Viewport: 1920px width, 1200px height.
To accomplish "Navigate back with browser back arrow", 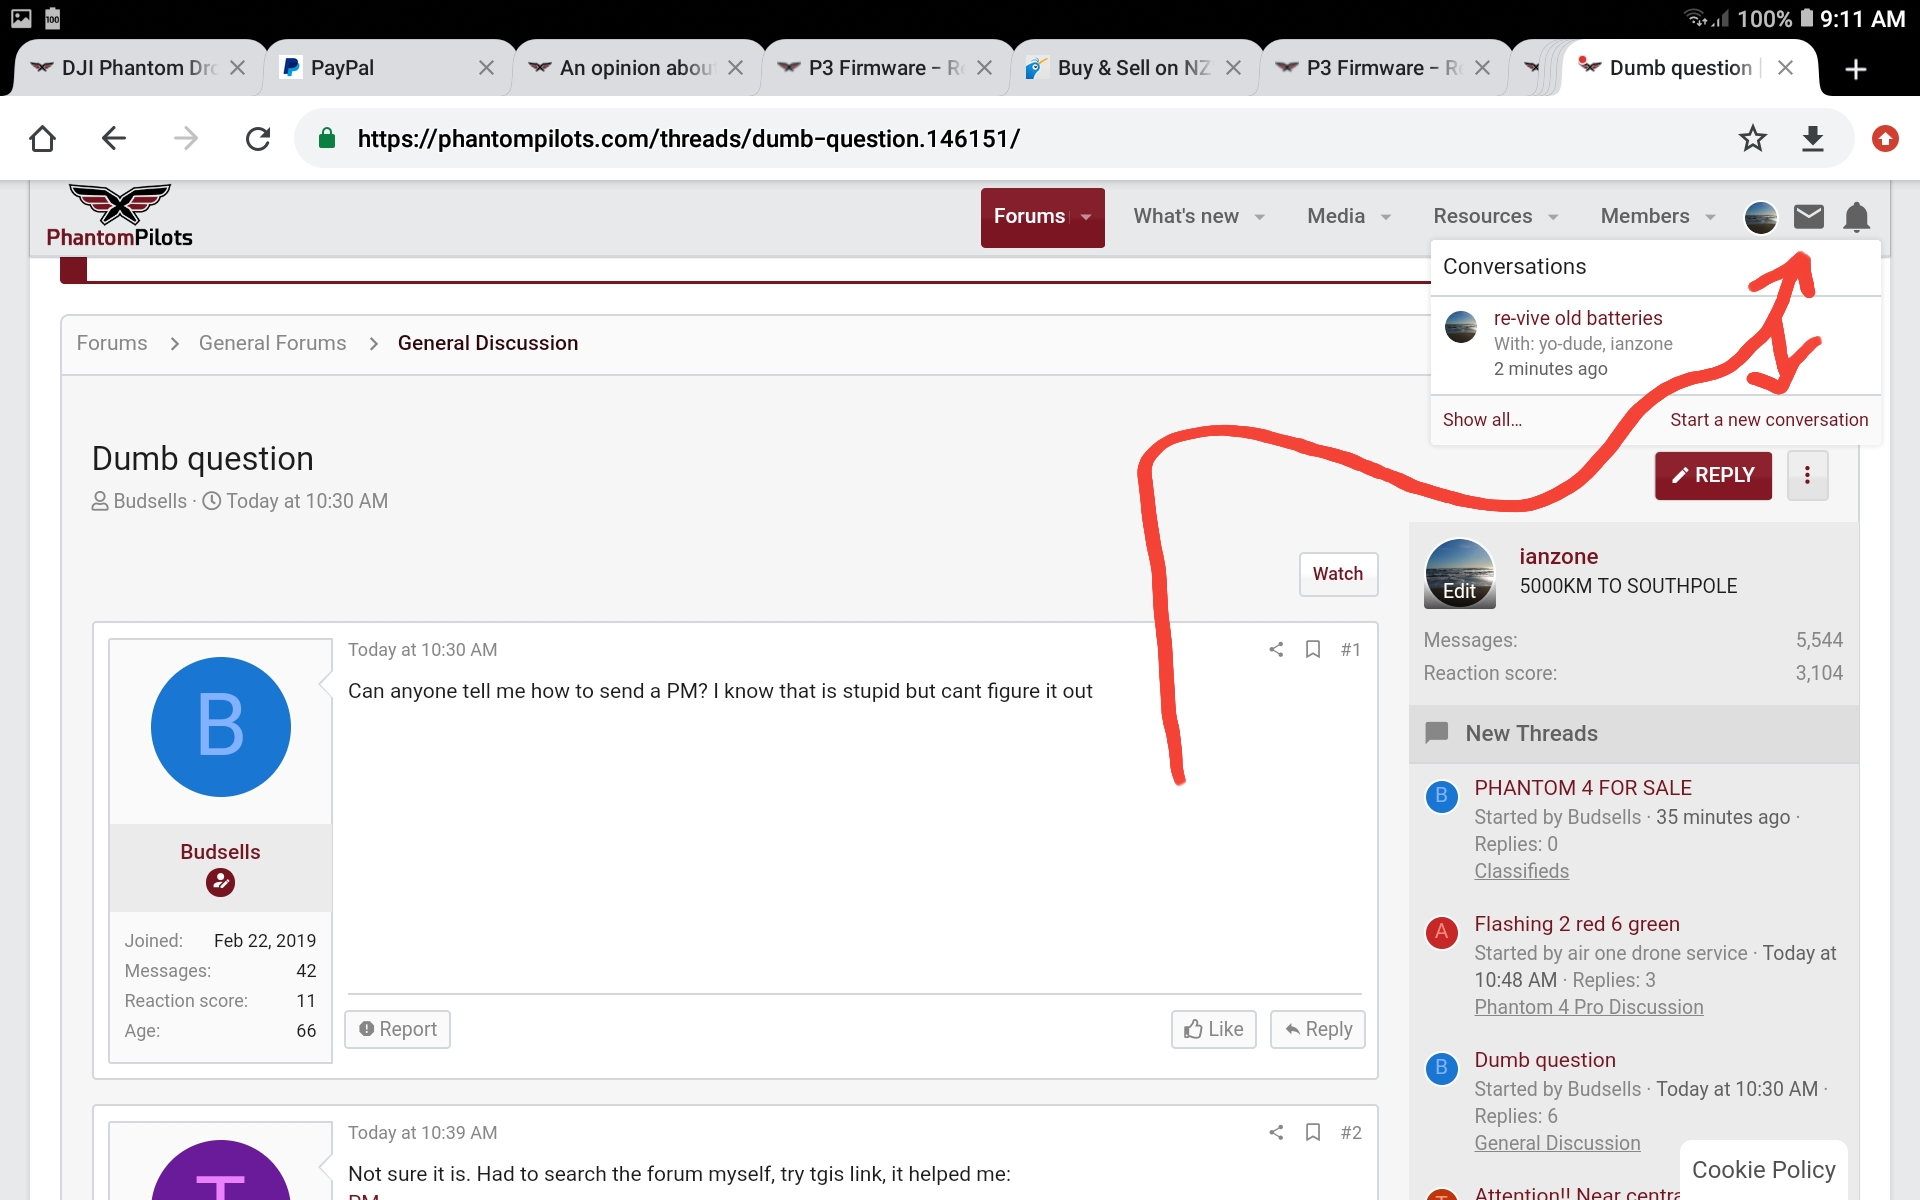I will [x=114, y=138].
